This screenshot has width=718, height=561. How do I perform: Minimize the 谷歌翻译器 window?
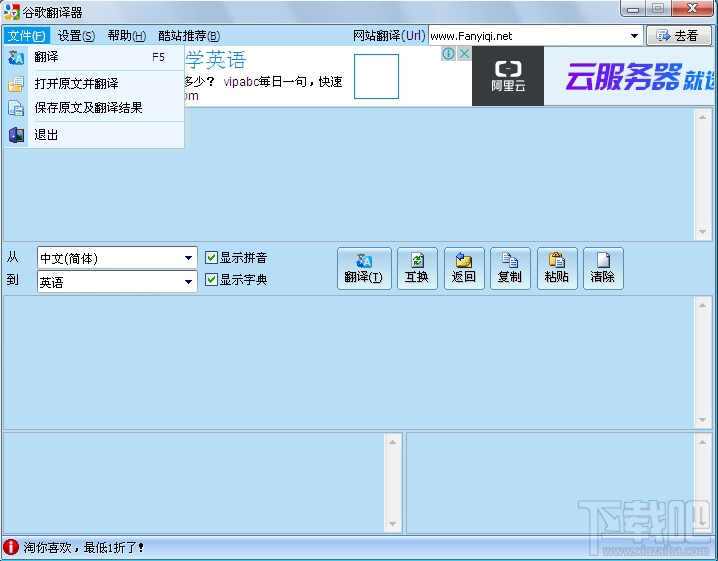(633, 8)
